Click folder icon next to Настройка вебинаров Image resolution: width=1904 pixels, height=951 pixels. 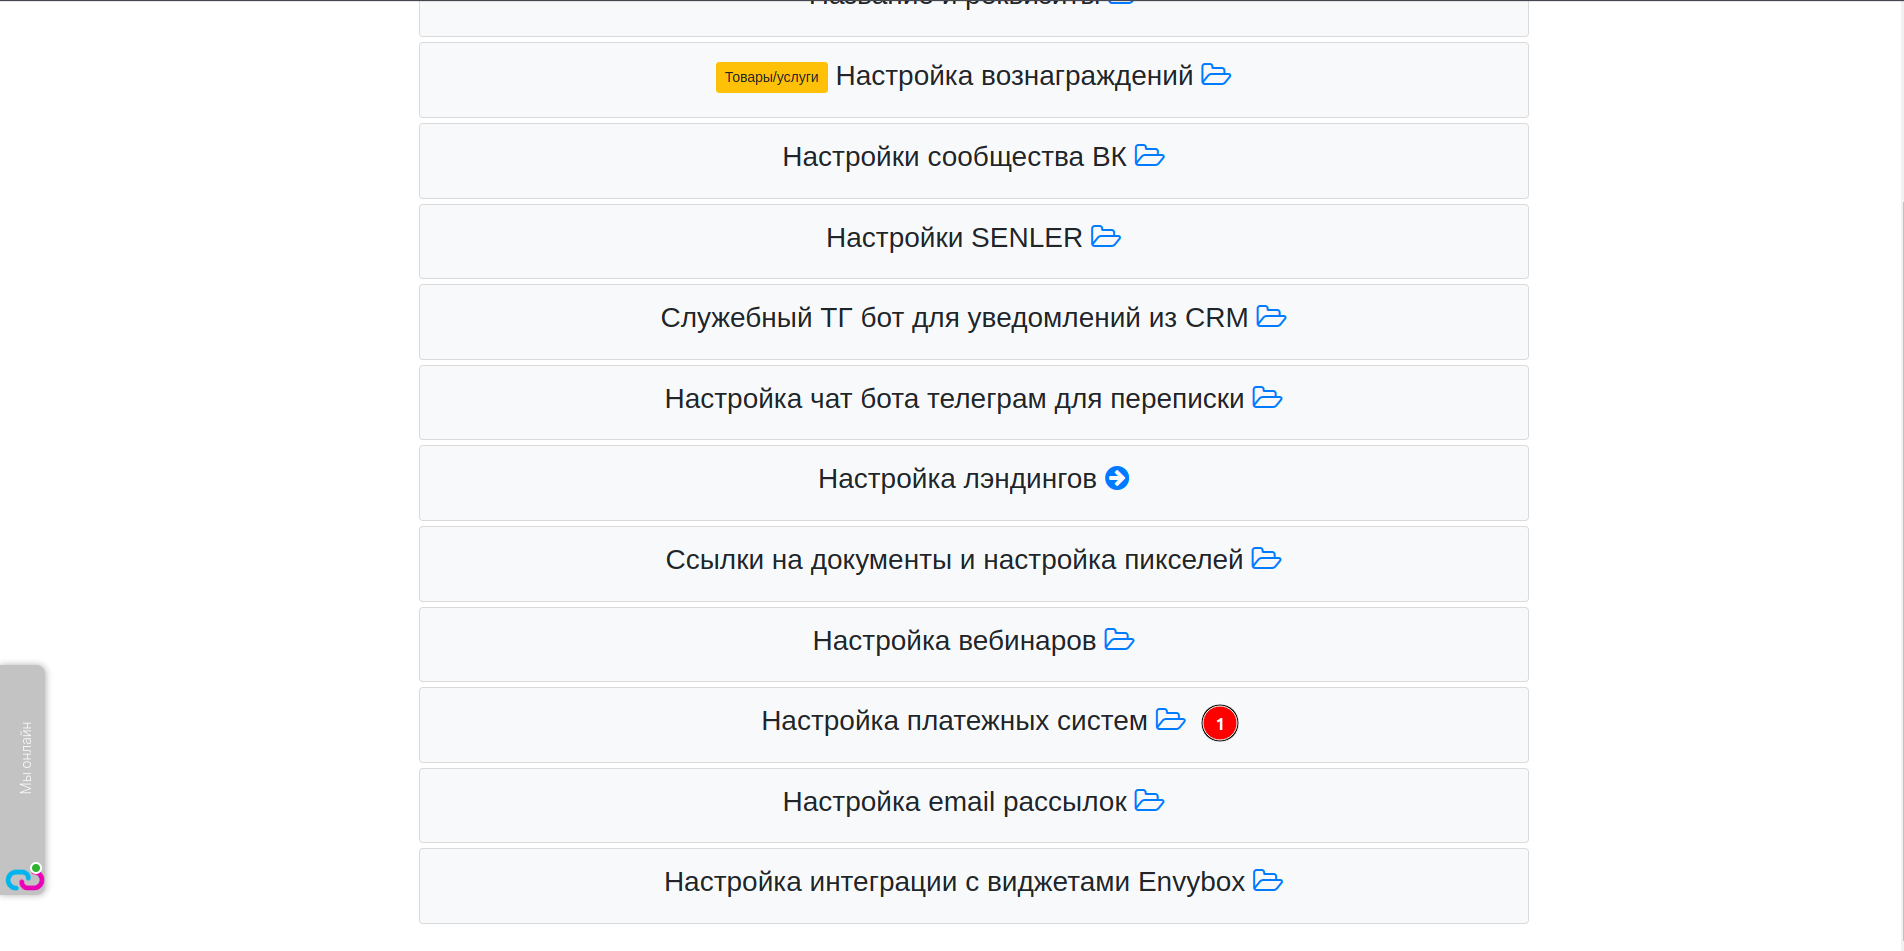pos(1119,640)
